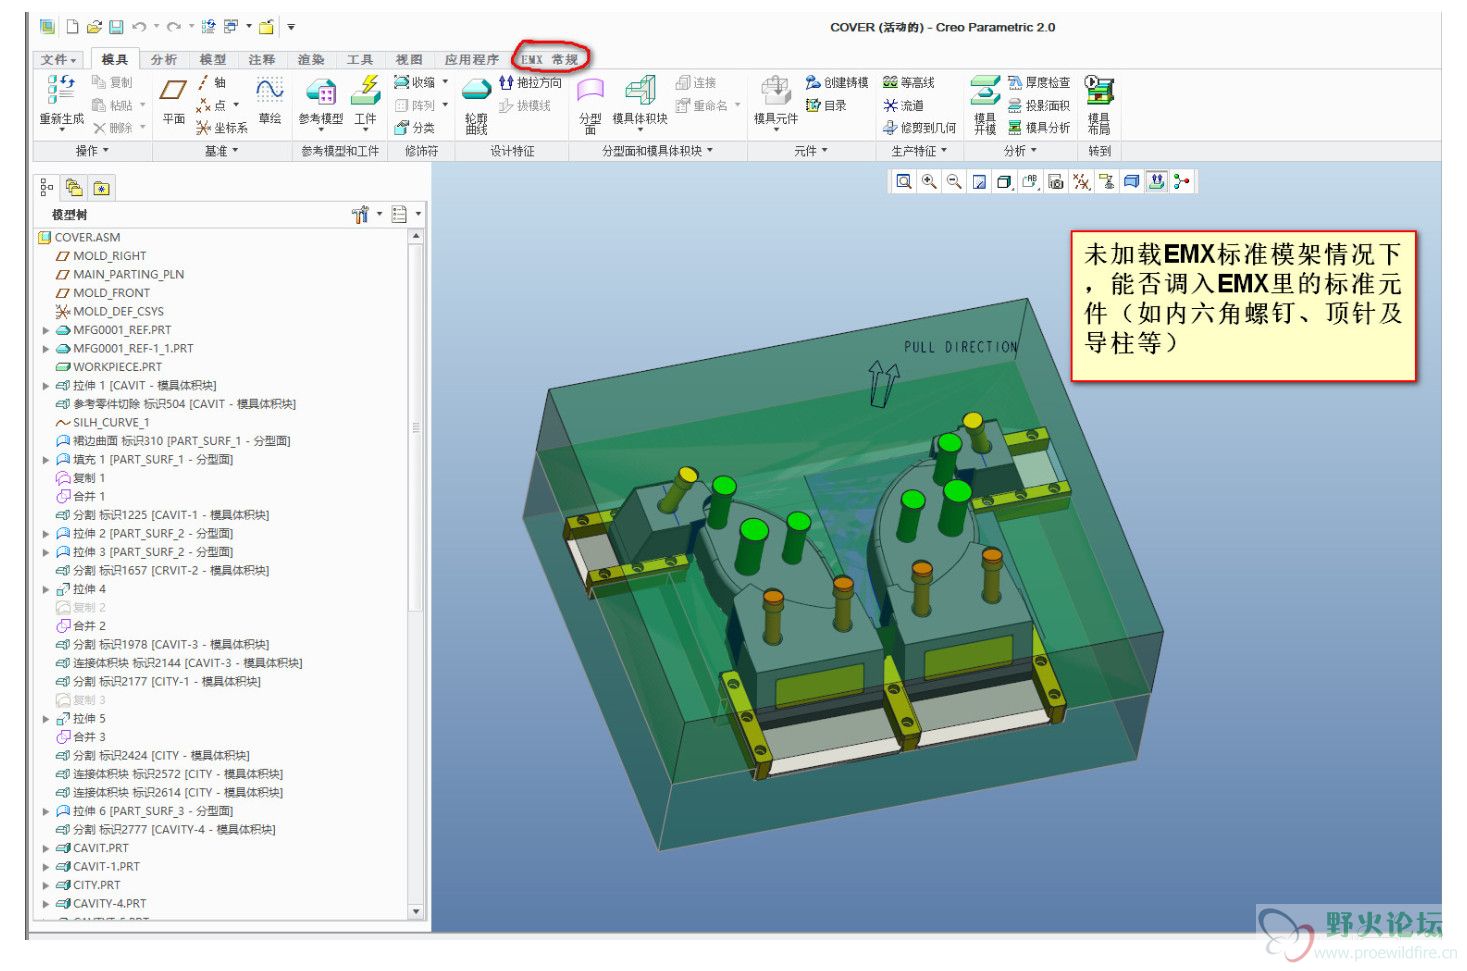Go to 模具布局 mold layout
This screenshot has width=1467, height=971.
coord(1099,105)
